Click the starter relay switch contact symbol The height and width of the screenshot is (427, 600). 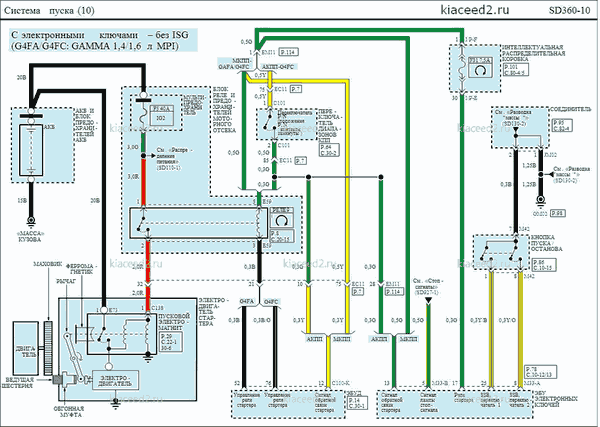coord(143,223)
